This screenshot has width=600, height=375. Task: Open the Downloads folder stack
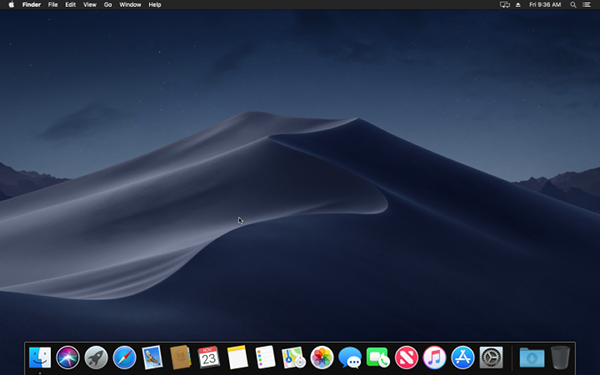coord(532,357)
